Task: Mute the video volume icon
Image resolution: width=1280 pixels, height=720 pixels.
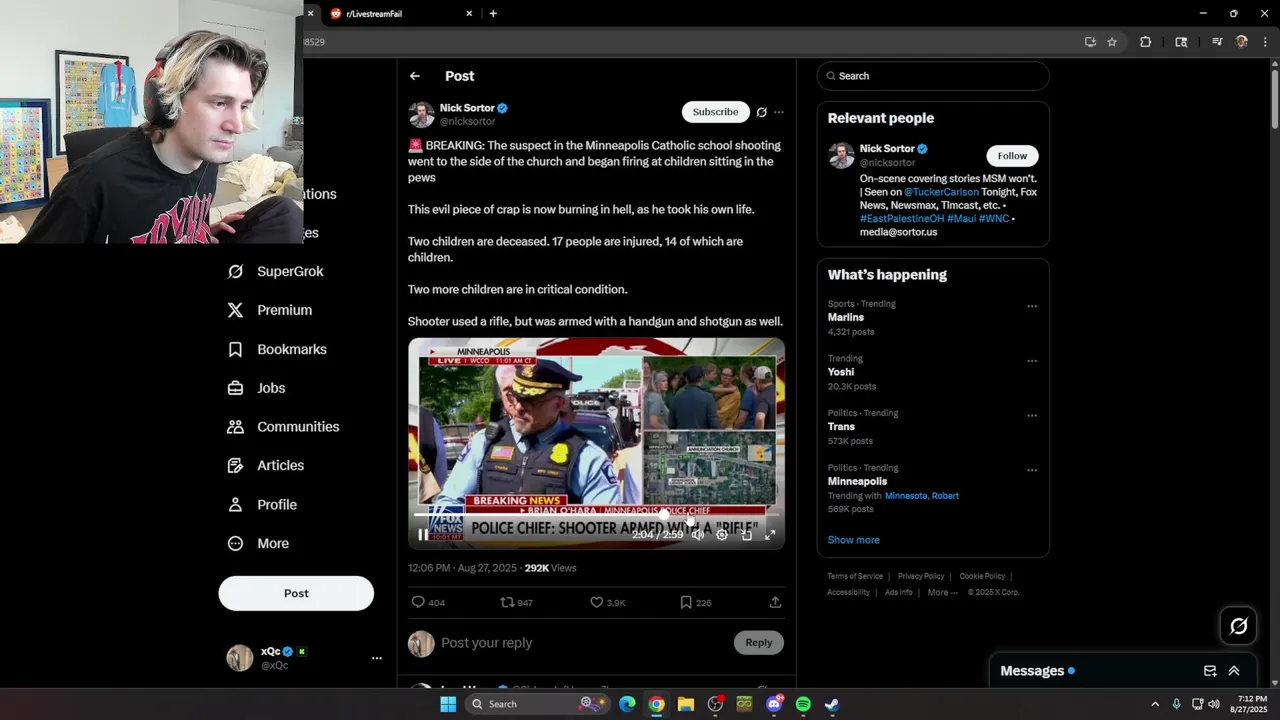Action: tap(698, 535)
